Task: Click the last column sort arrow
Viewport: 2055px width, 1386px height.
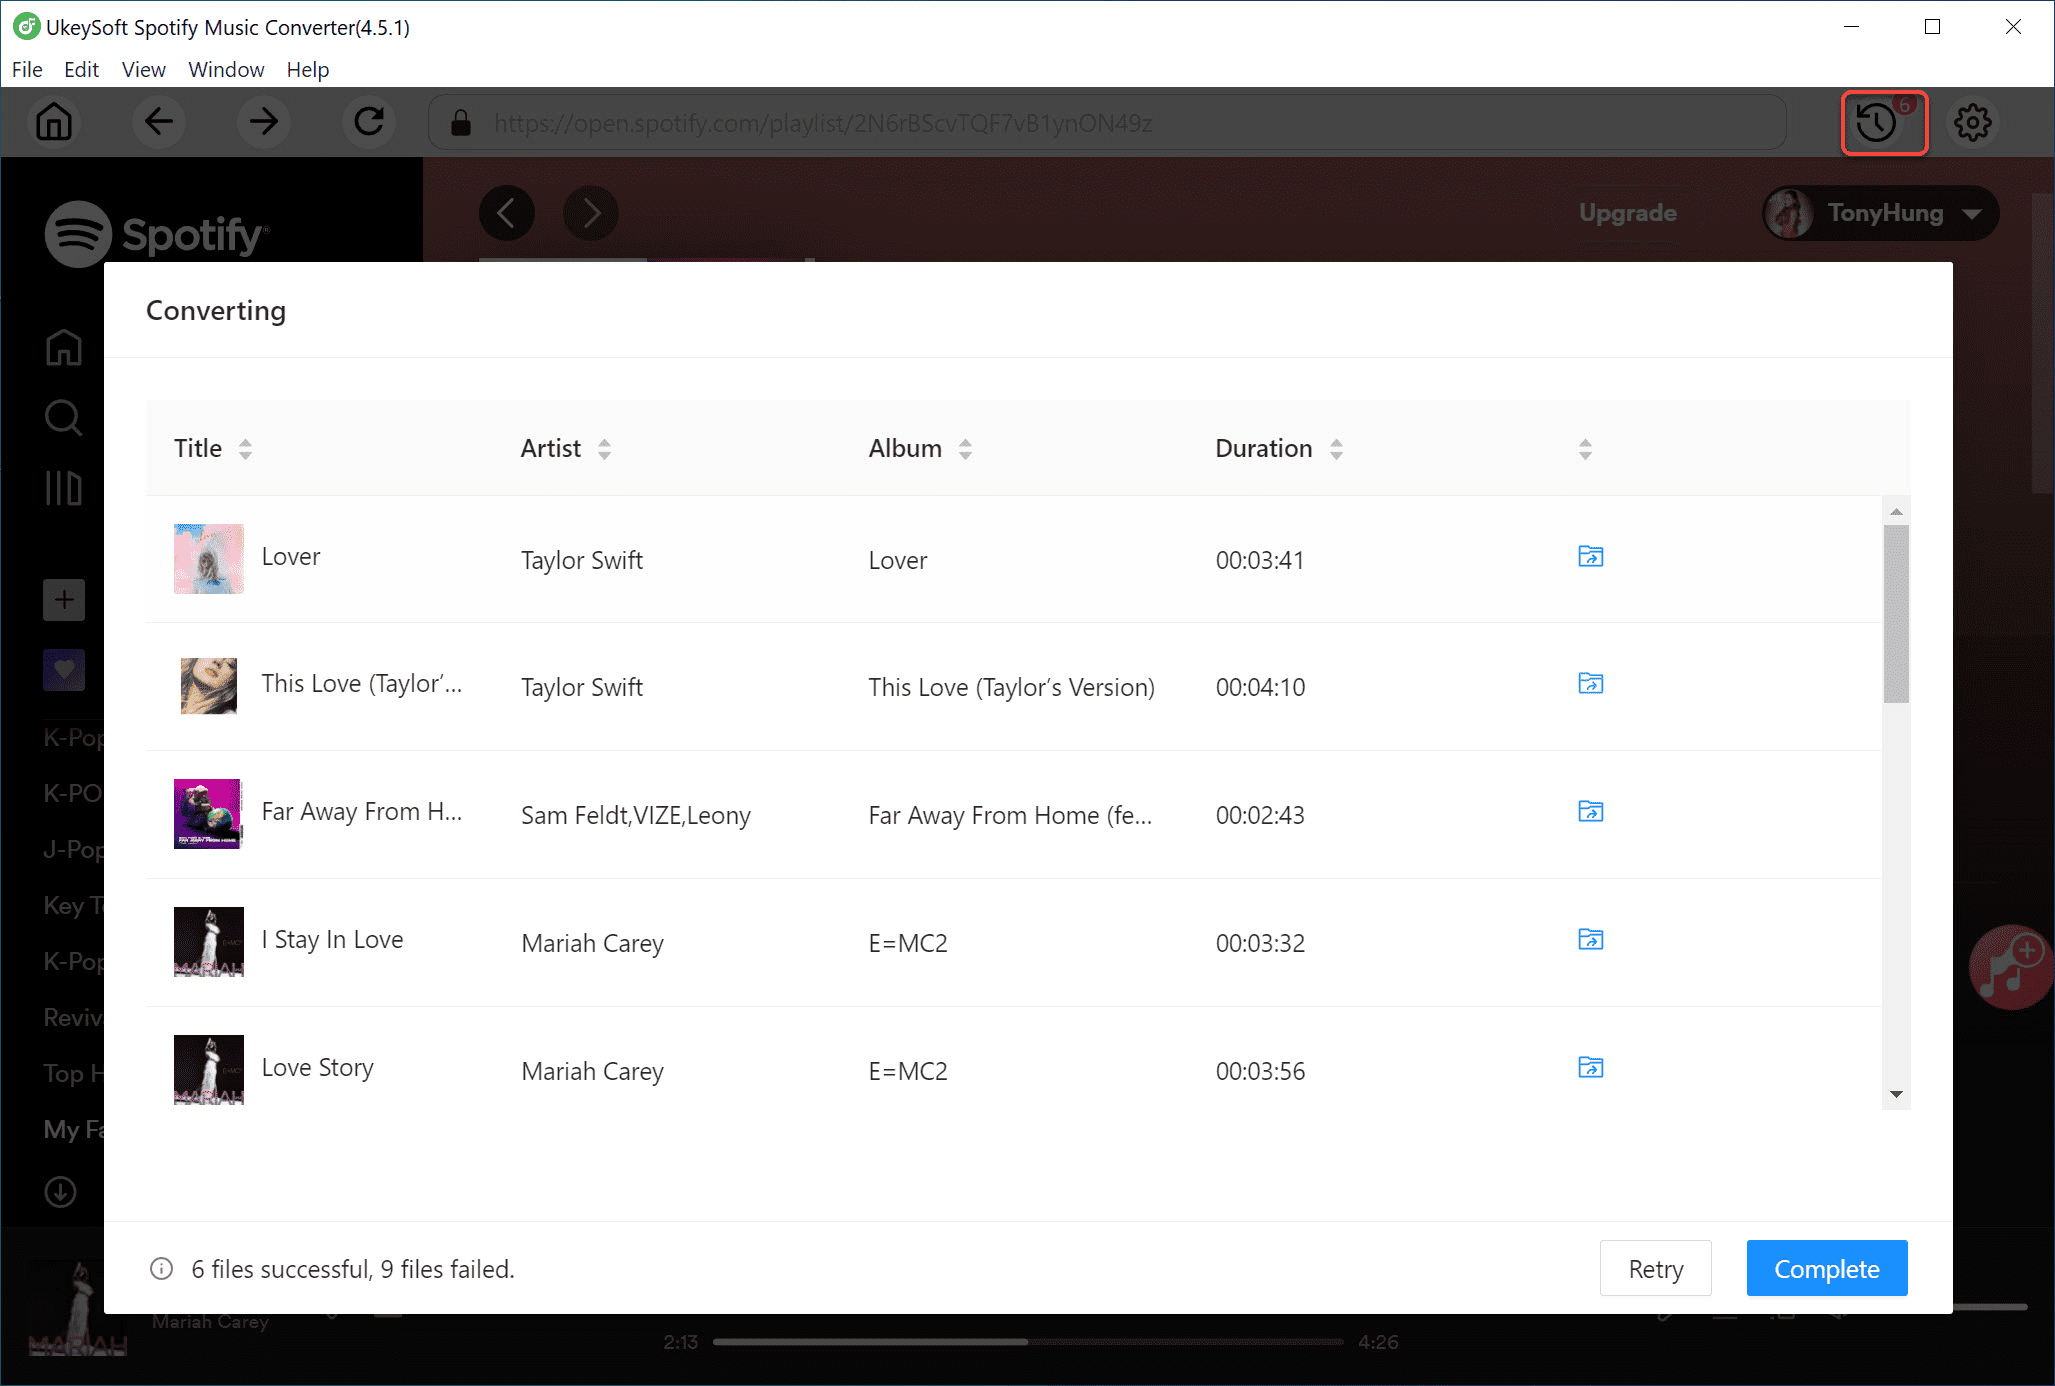Action: (1585, 449)
